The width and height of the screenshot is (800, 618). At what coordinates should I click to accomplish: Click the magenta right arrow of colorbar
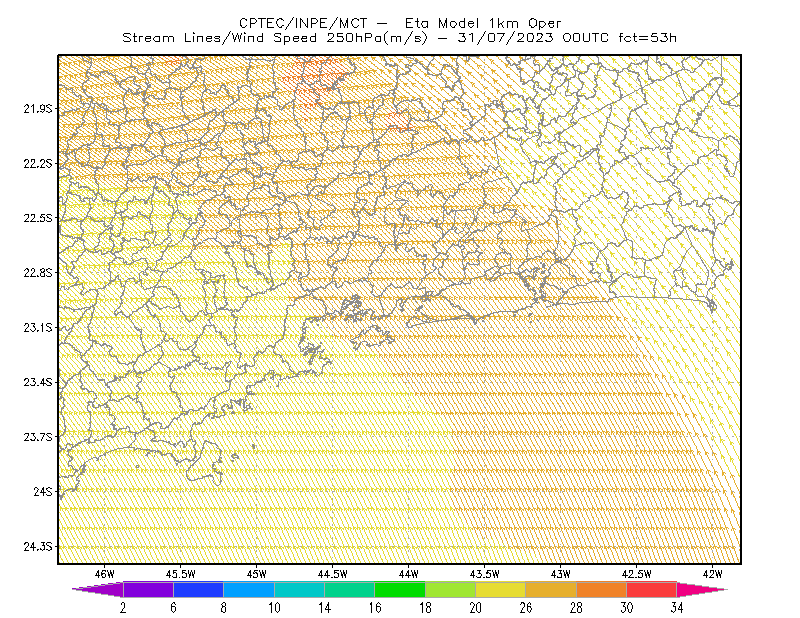702,589
